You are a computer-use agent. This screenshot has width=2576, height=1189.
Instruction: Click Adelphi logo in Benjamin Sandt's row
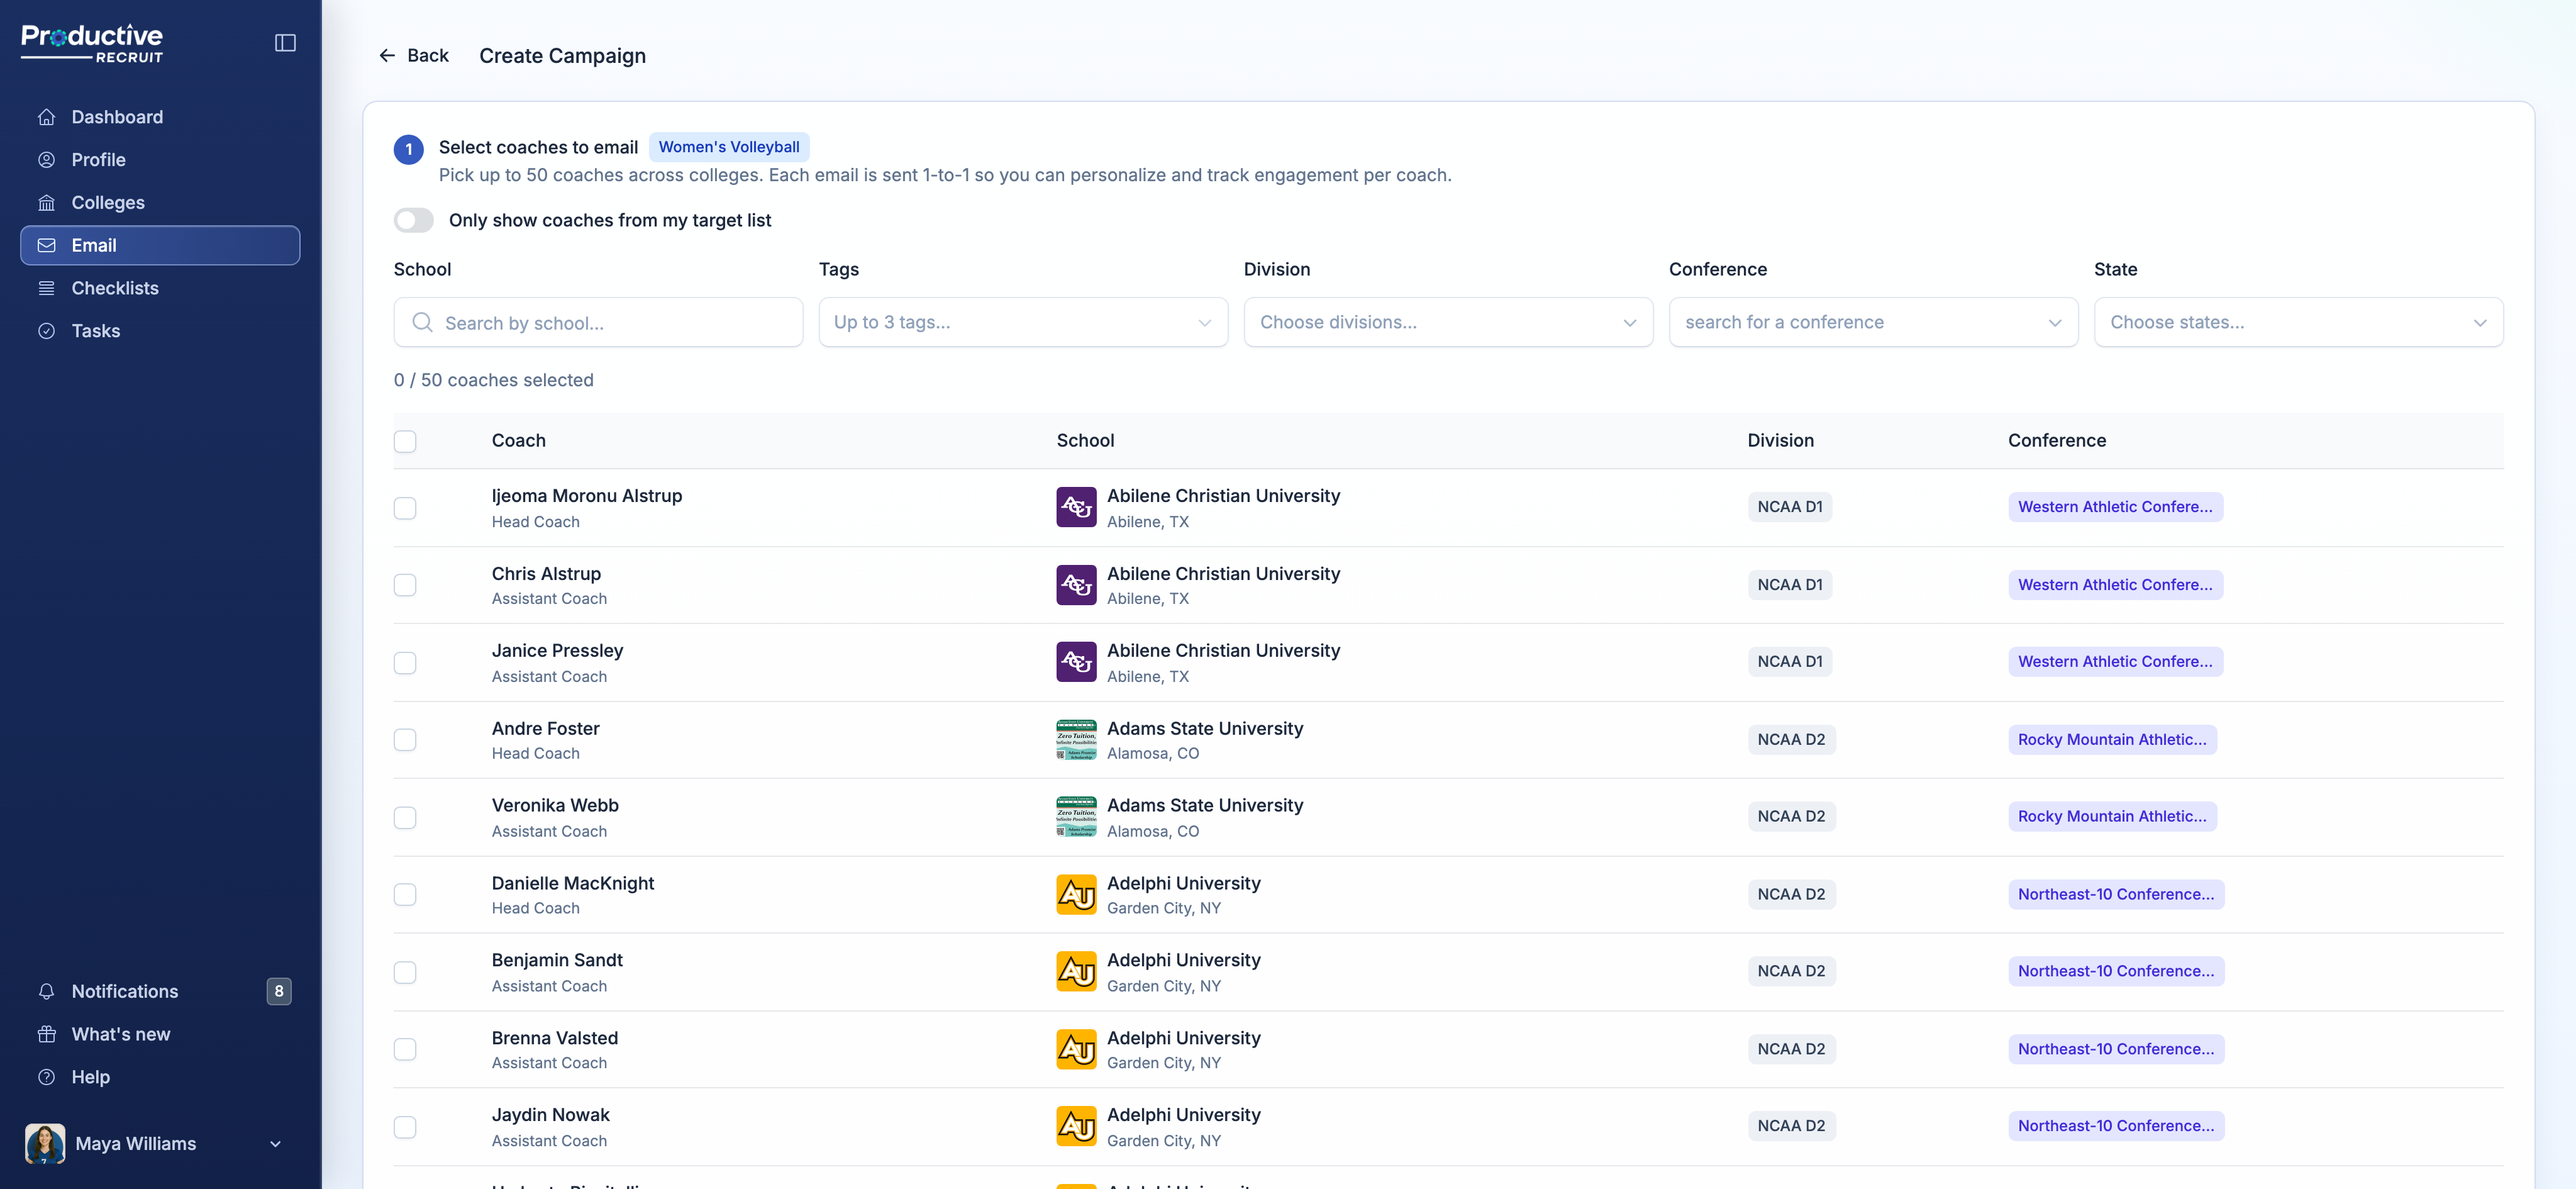[1076, 971]
